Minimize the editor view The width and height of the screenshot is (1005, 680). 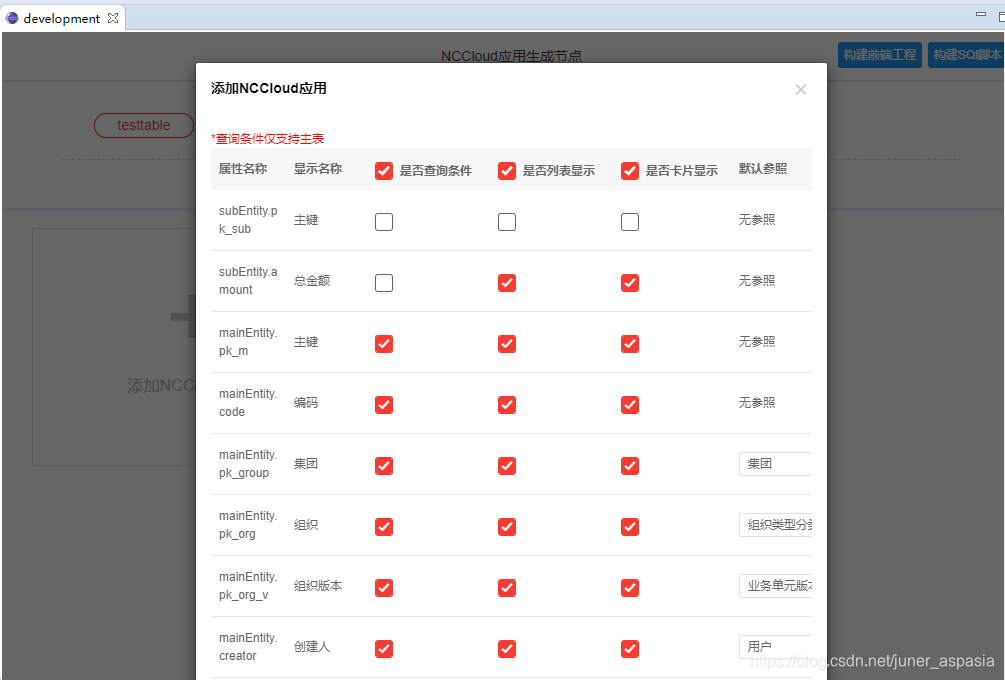tap(981, 14)
